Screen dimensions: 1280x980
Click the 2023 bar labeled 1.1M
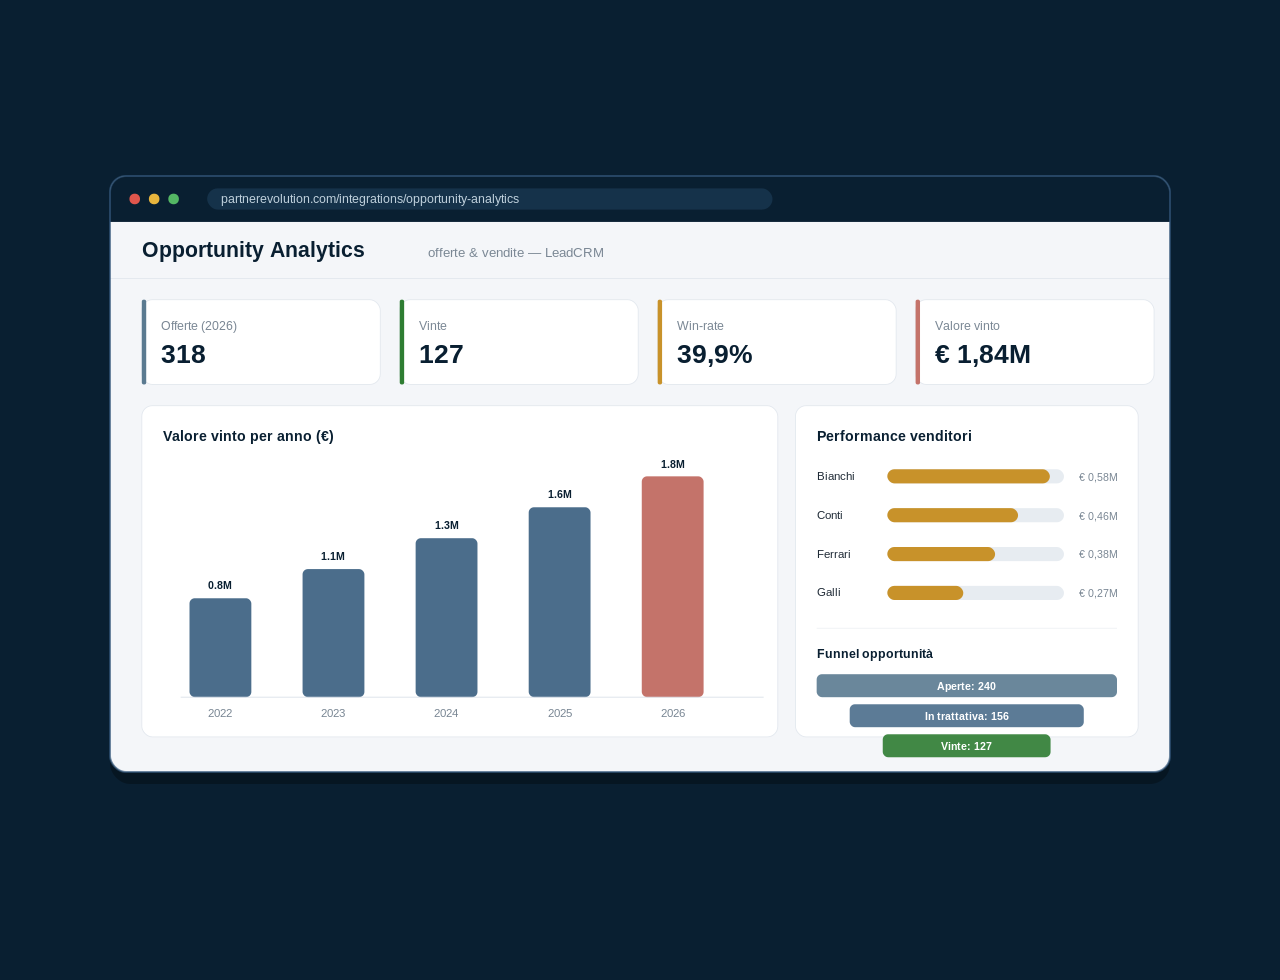(x=333, y=633)
